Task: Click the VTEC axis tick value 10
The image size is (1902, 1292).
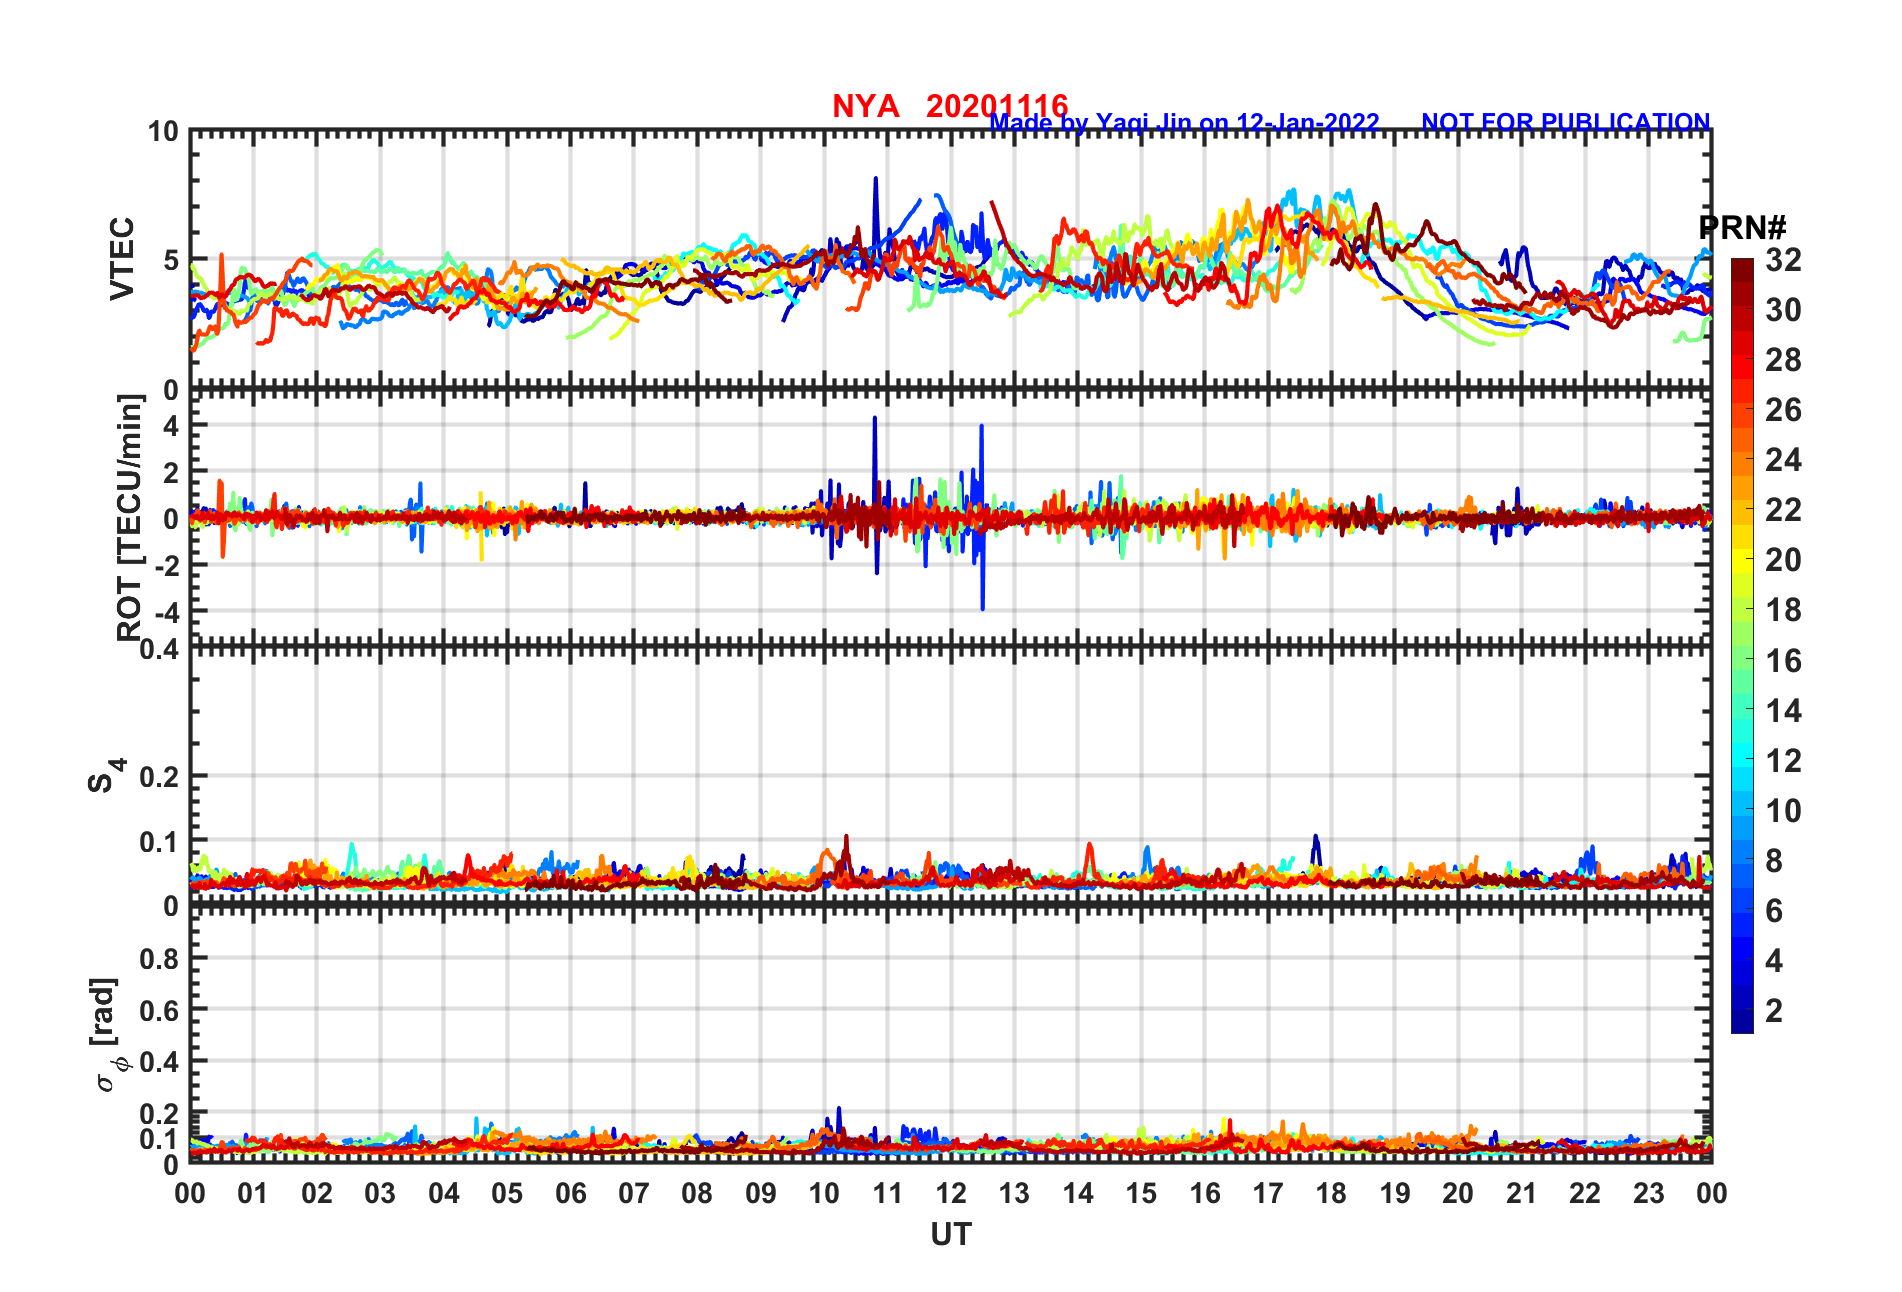Action: pos(163,132)
